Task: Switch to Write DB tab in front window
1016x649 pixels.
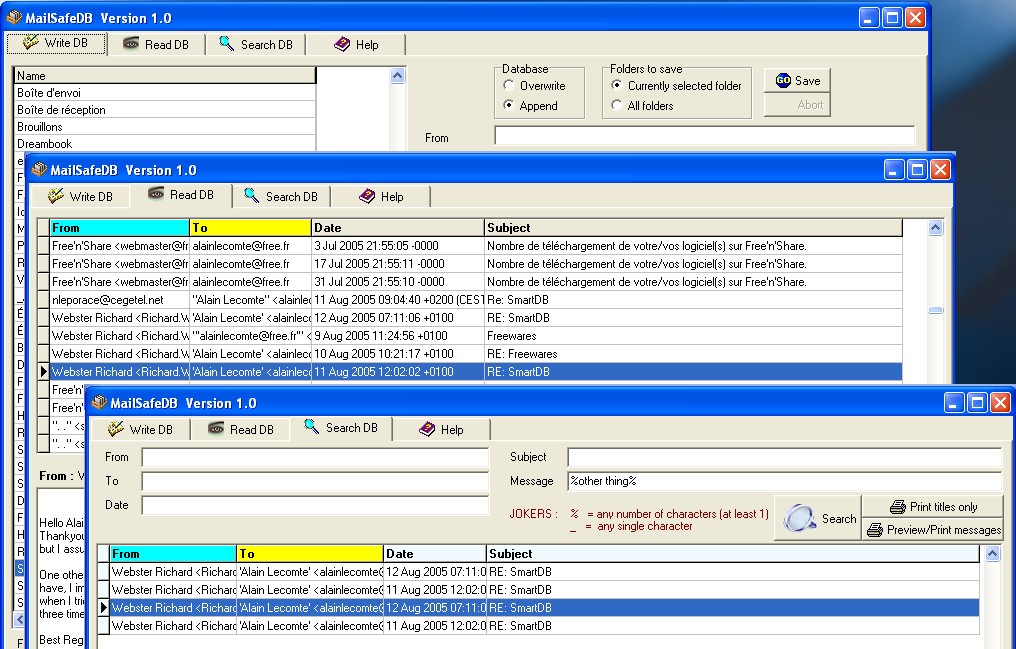Action: [140, 429]
